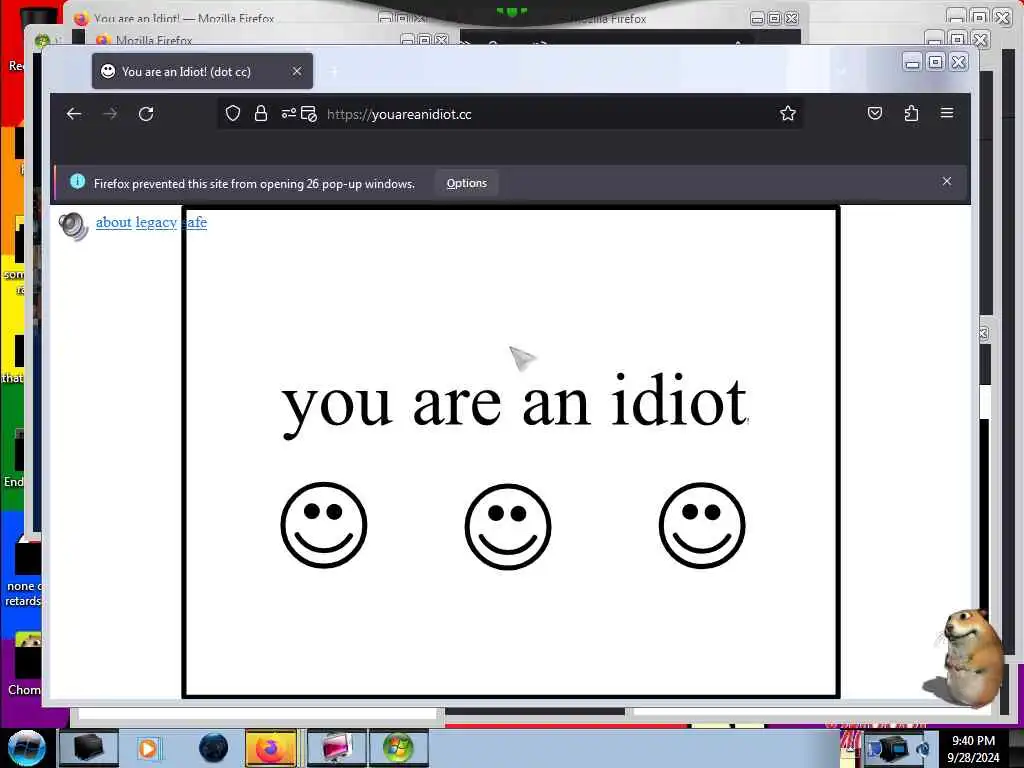Expand the list-all-tabs chevron
This screenshot has height=768, width=1024.
click(x=842, y=71)
